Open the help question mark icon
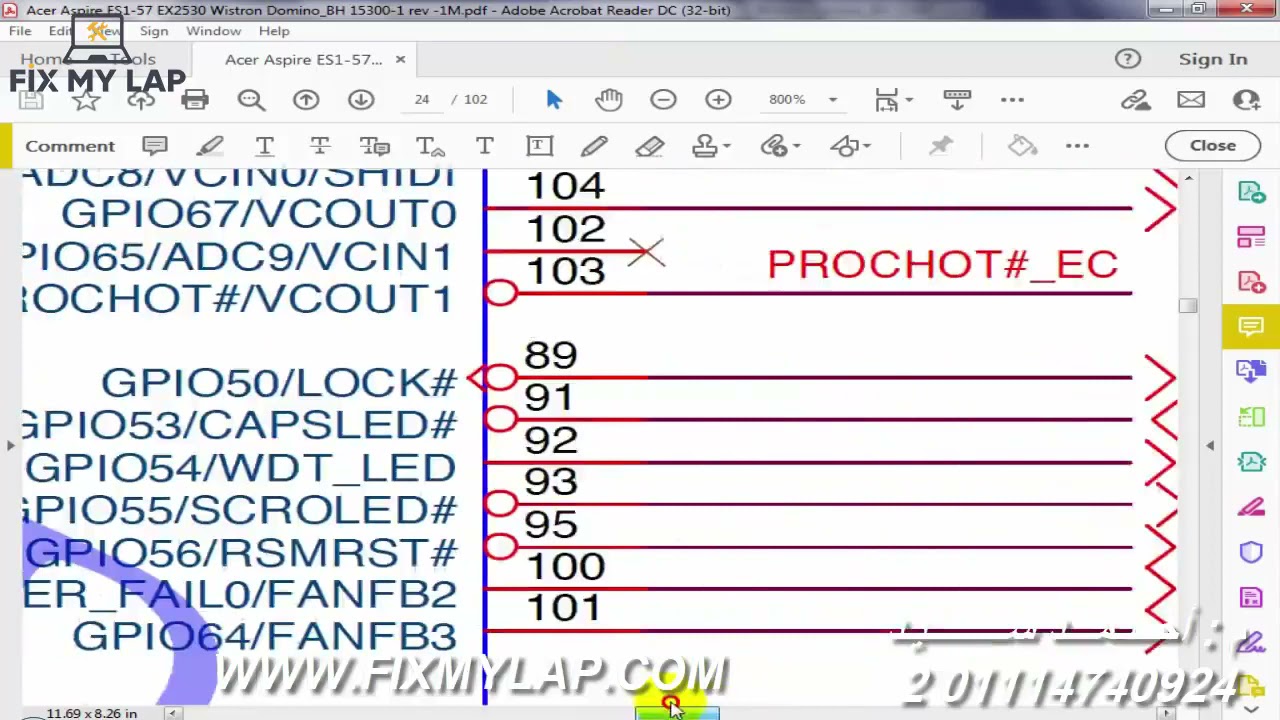Image resolution: width=1280 pixels, height=720 pixels. [x=1128, y=59]
